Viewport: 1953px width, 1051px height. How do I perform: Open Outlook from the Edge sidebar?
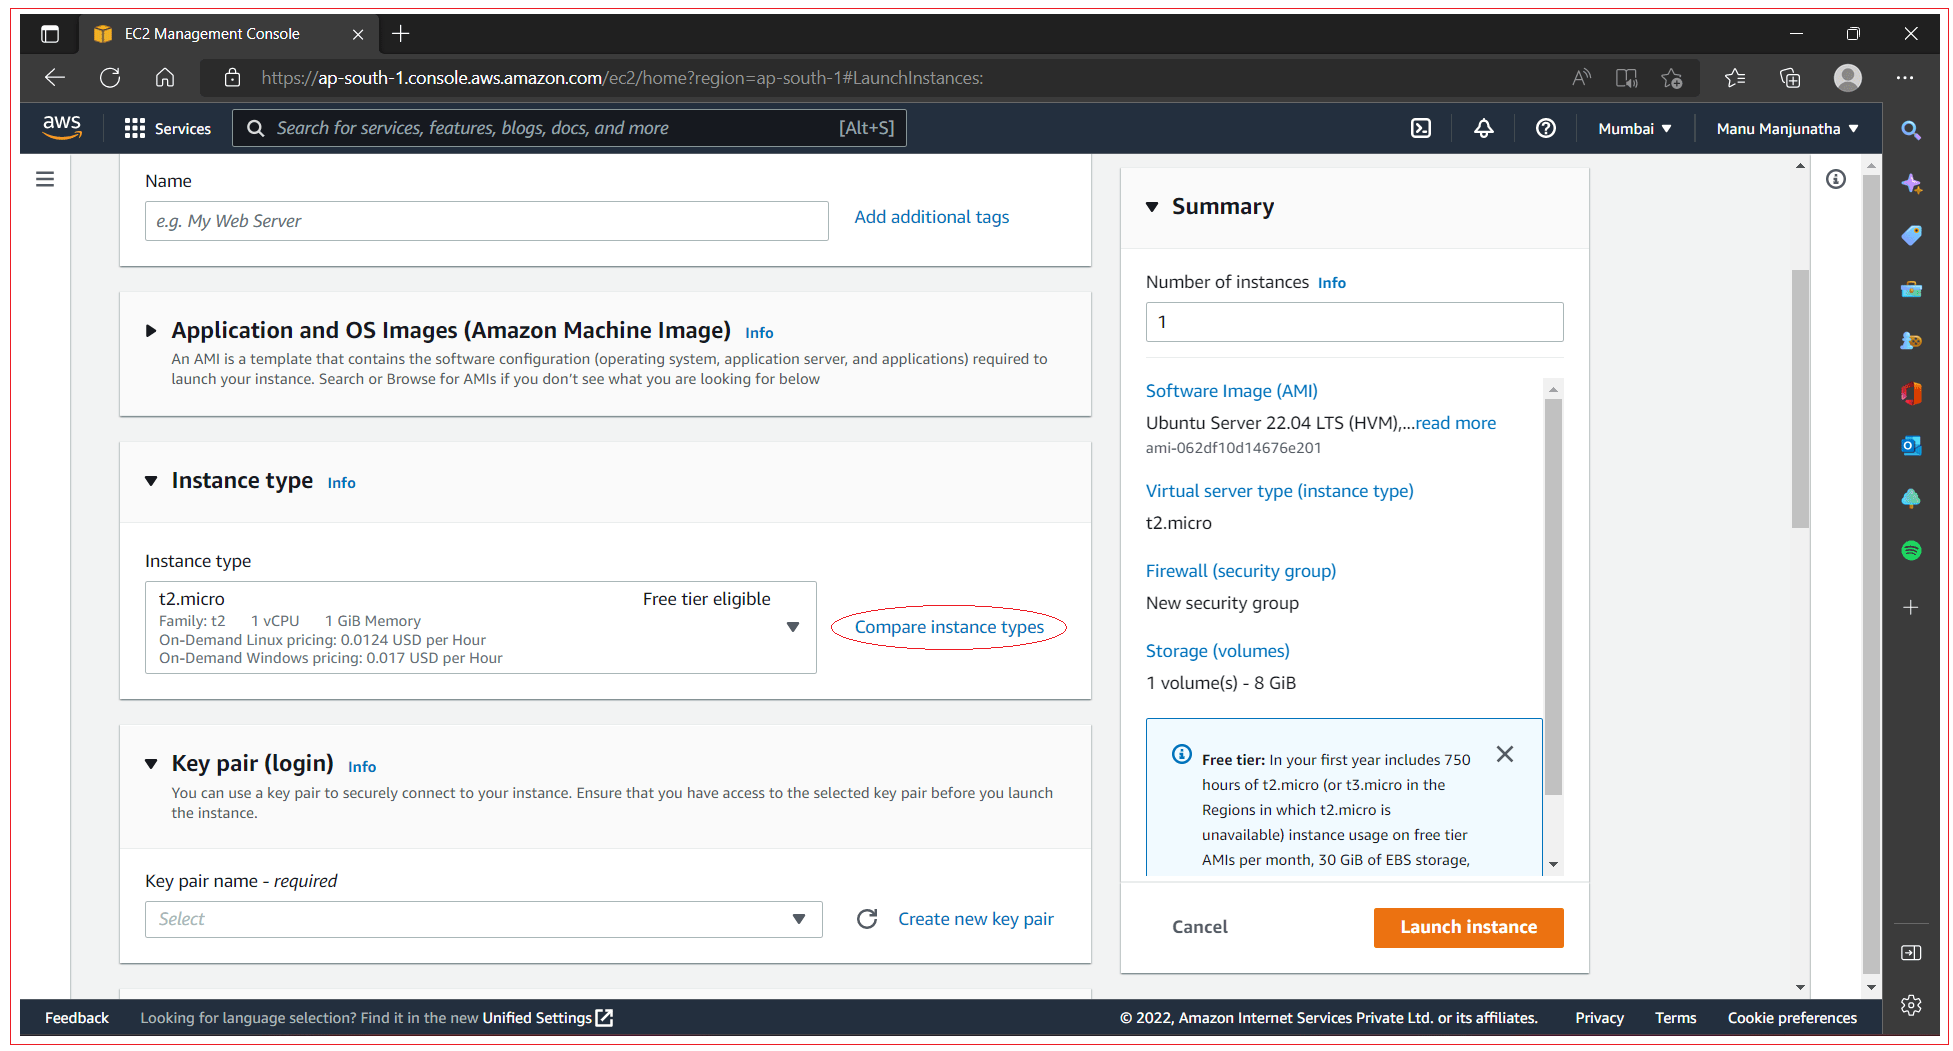coord(1911,445)
